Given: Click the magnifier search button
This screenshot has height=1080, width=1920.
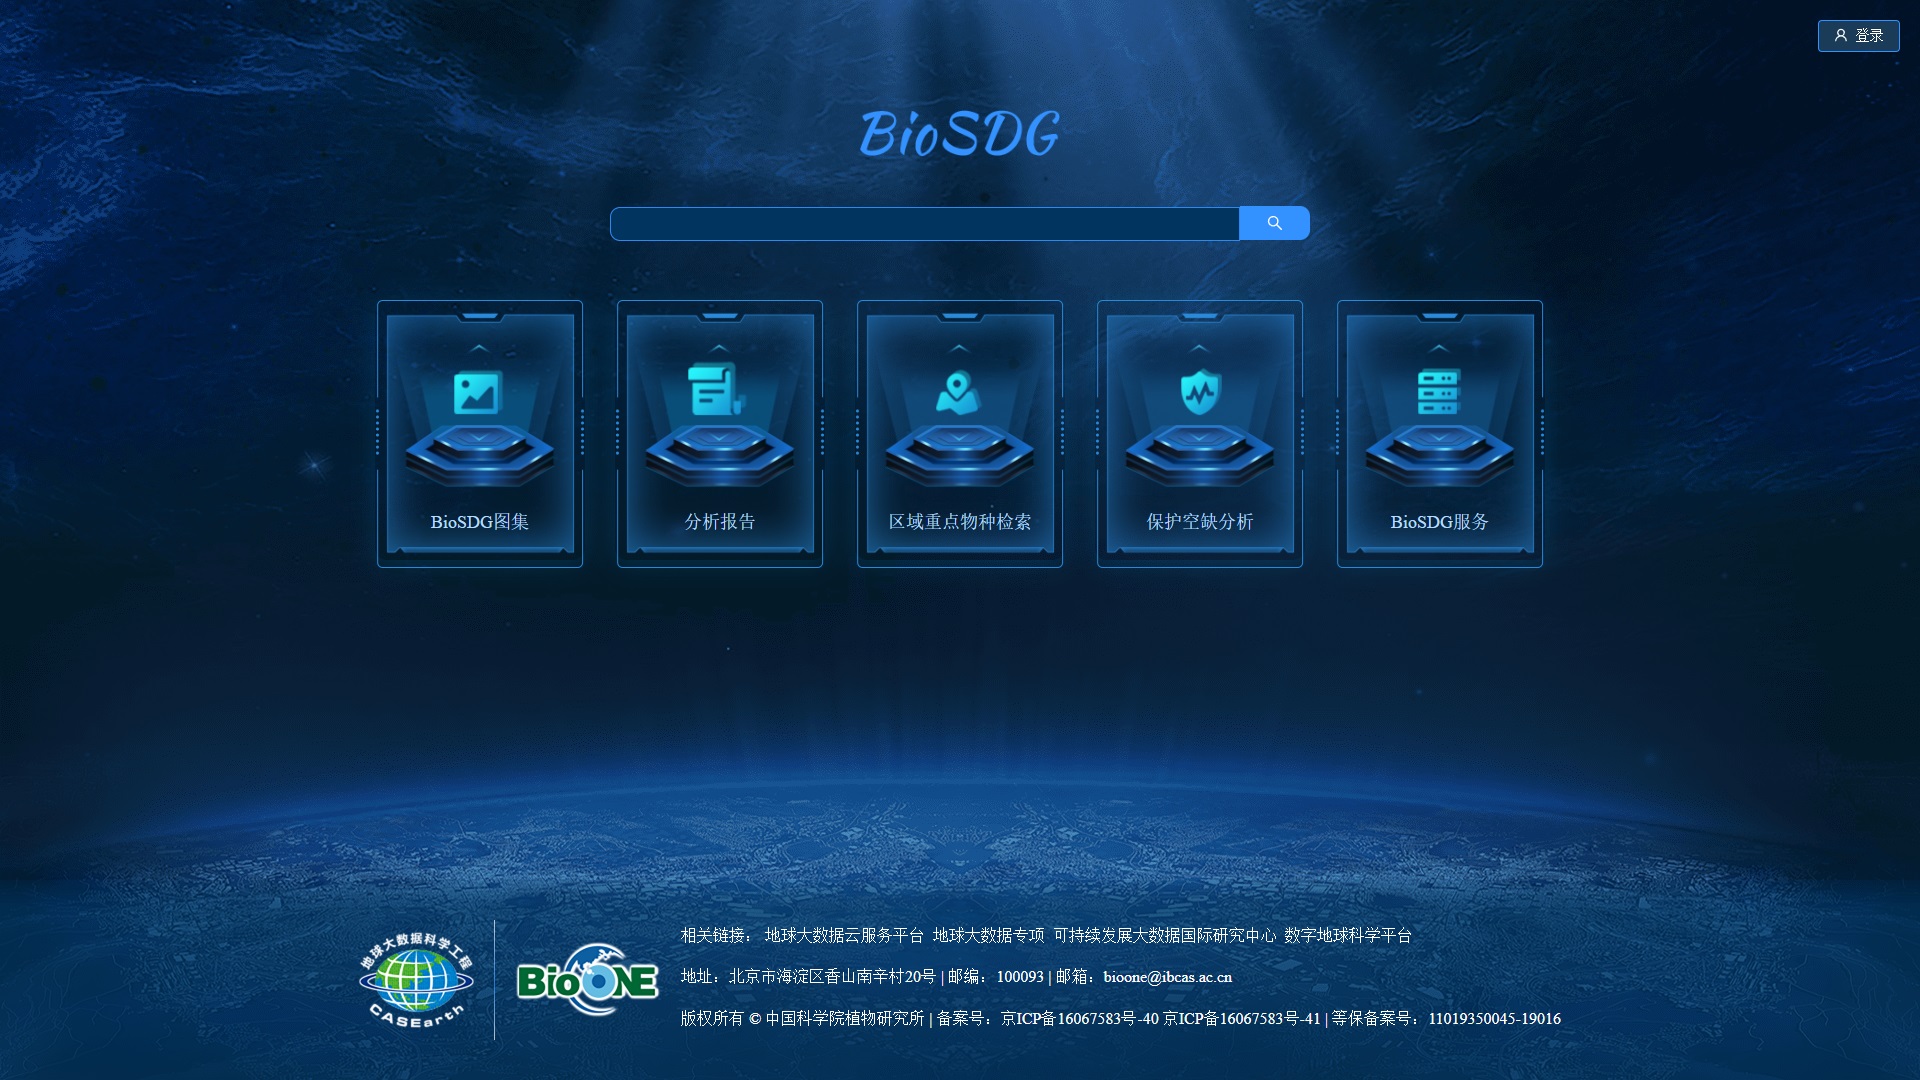Looking at the screenshot, I should tap(1274, 223).
